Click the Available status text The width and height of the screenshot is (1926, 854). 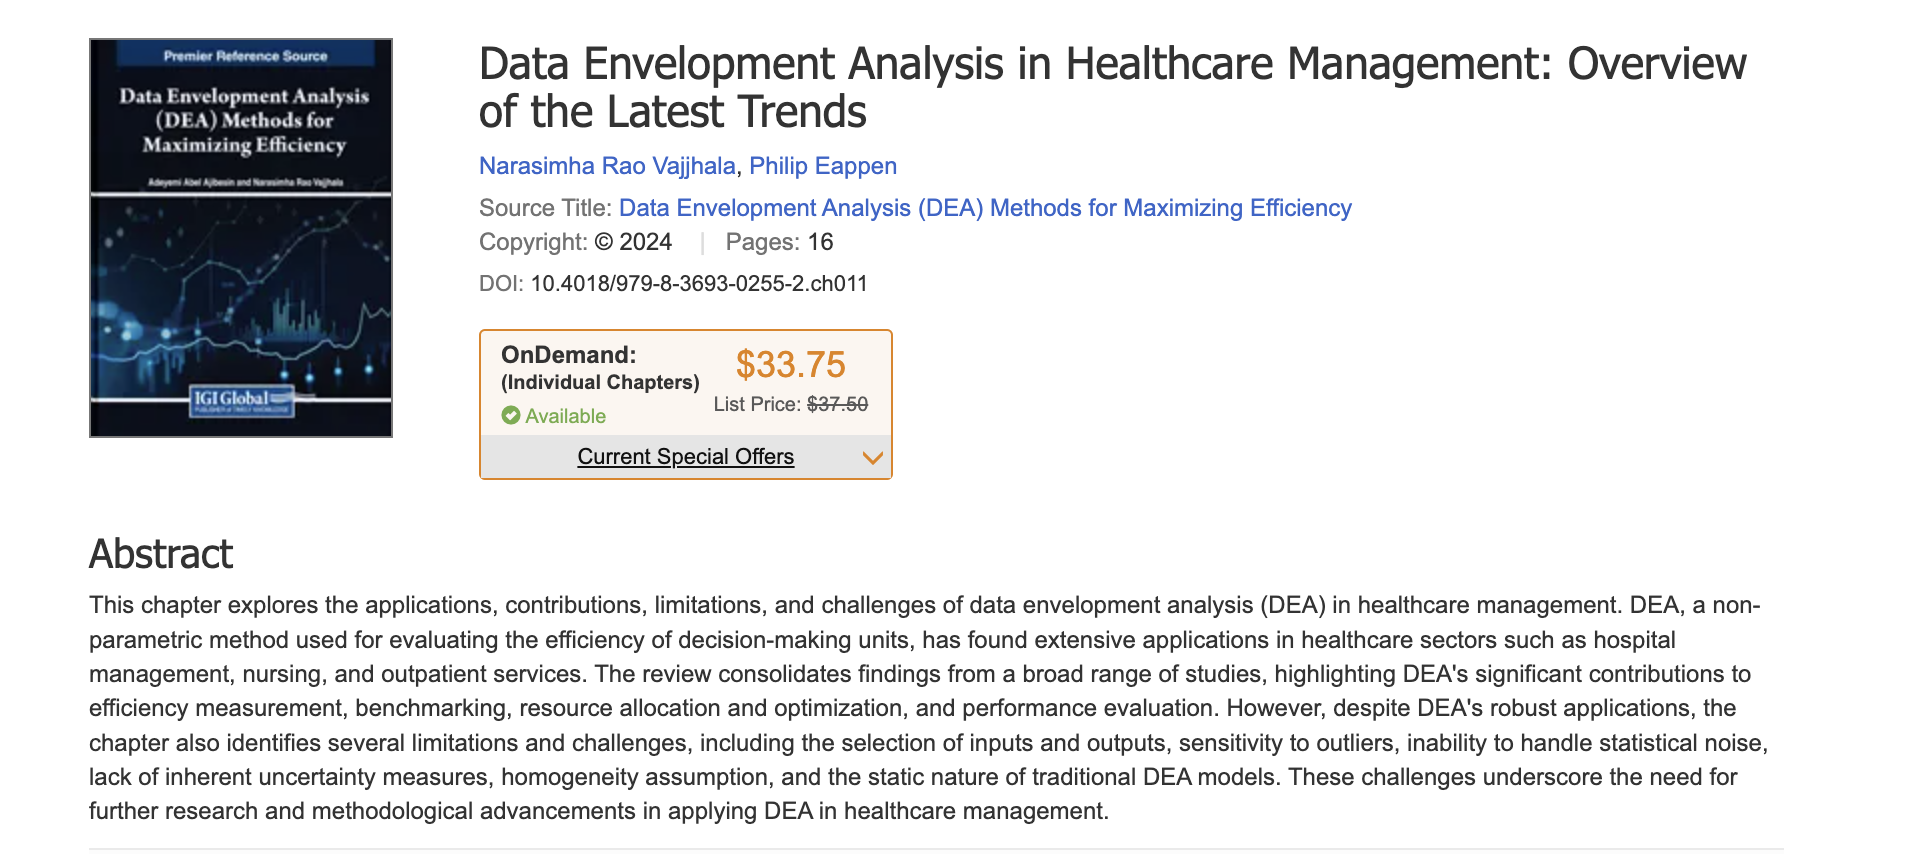pos(566,416)
